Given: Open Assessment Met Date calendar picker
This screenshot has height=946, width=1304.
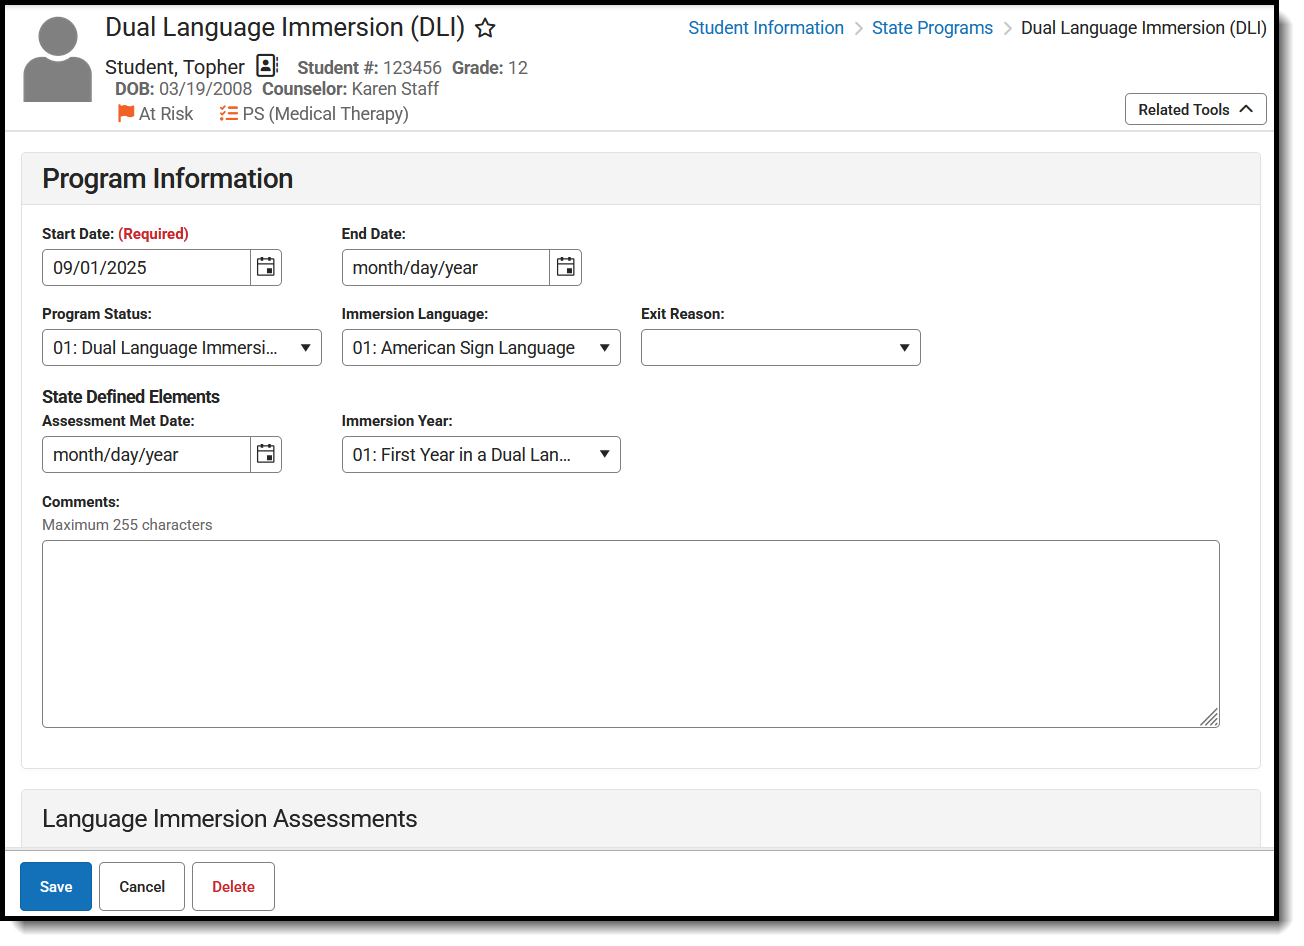Looking at the screenshot, I should click(266, 454).
